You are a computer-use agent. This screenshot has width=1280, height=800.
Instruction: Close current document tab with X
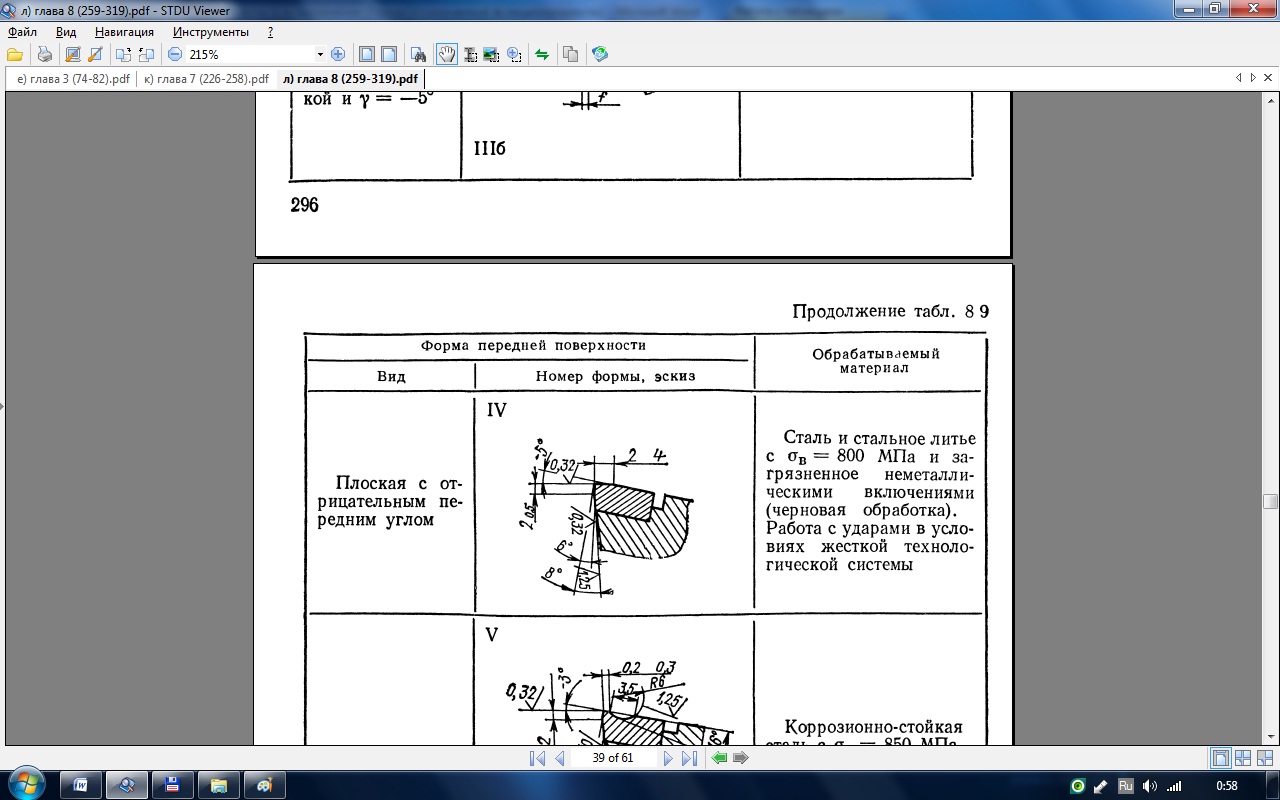click(x=1268, y=78)
